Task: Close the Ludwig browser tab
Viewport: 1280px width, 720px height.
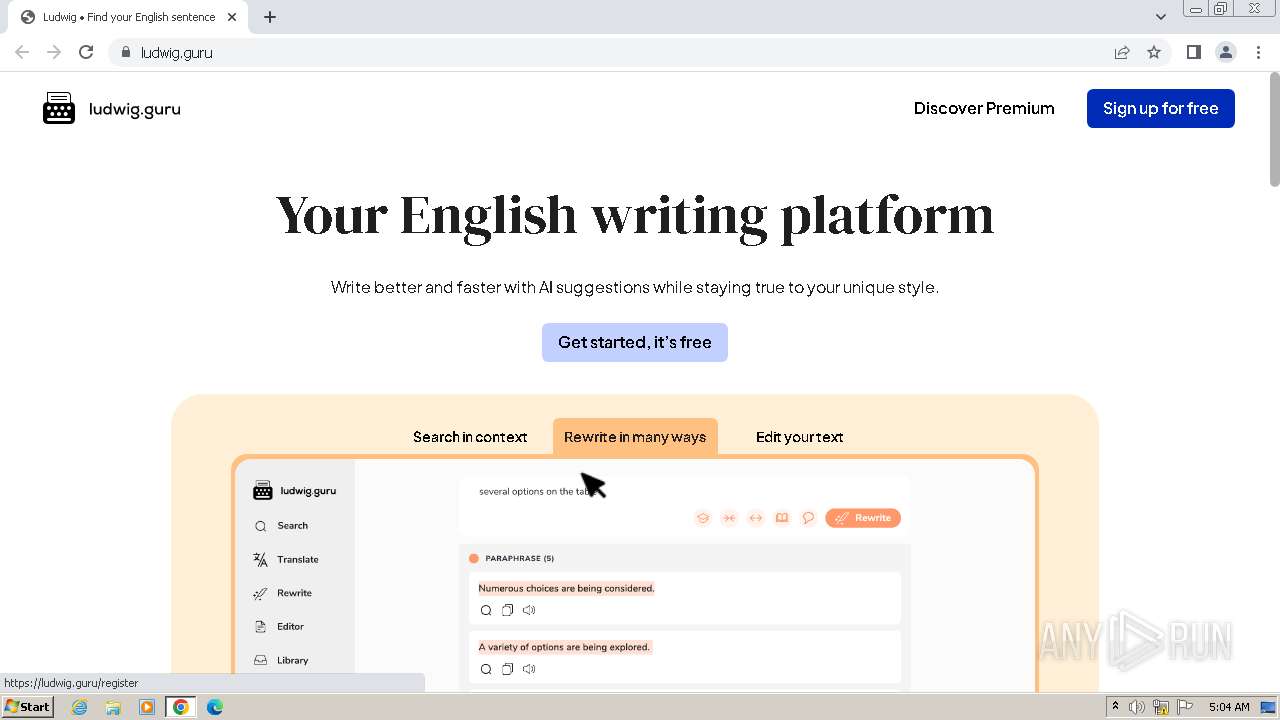Action: [x=232, y=17]
